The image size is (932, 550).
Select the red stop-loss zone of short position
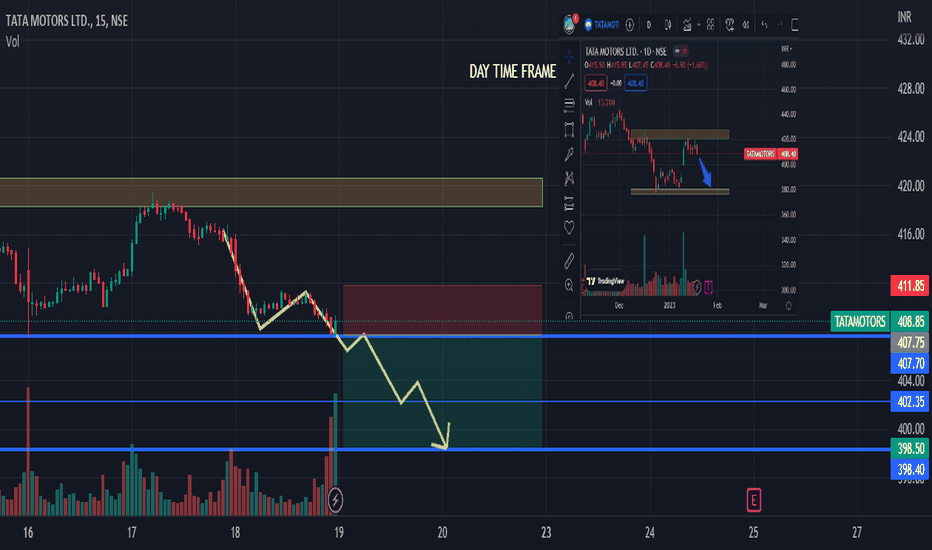click(x=442, y=310)
